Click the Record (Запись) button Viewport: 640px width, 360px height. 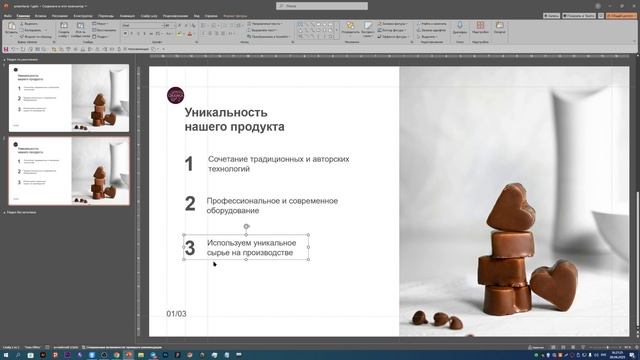pos(551,16)
